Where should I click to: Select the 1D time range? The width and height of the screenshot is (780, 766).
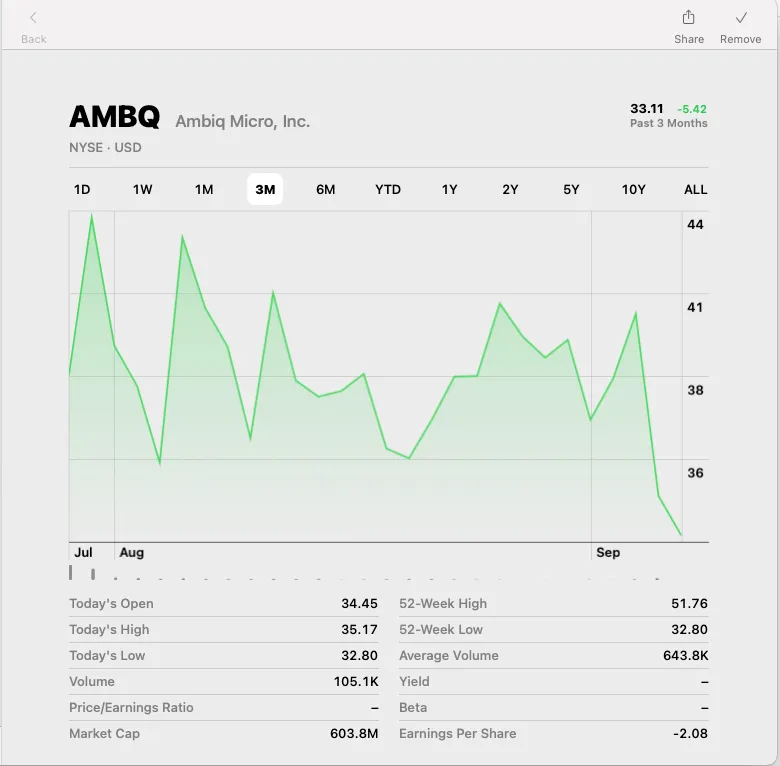82,189
